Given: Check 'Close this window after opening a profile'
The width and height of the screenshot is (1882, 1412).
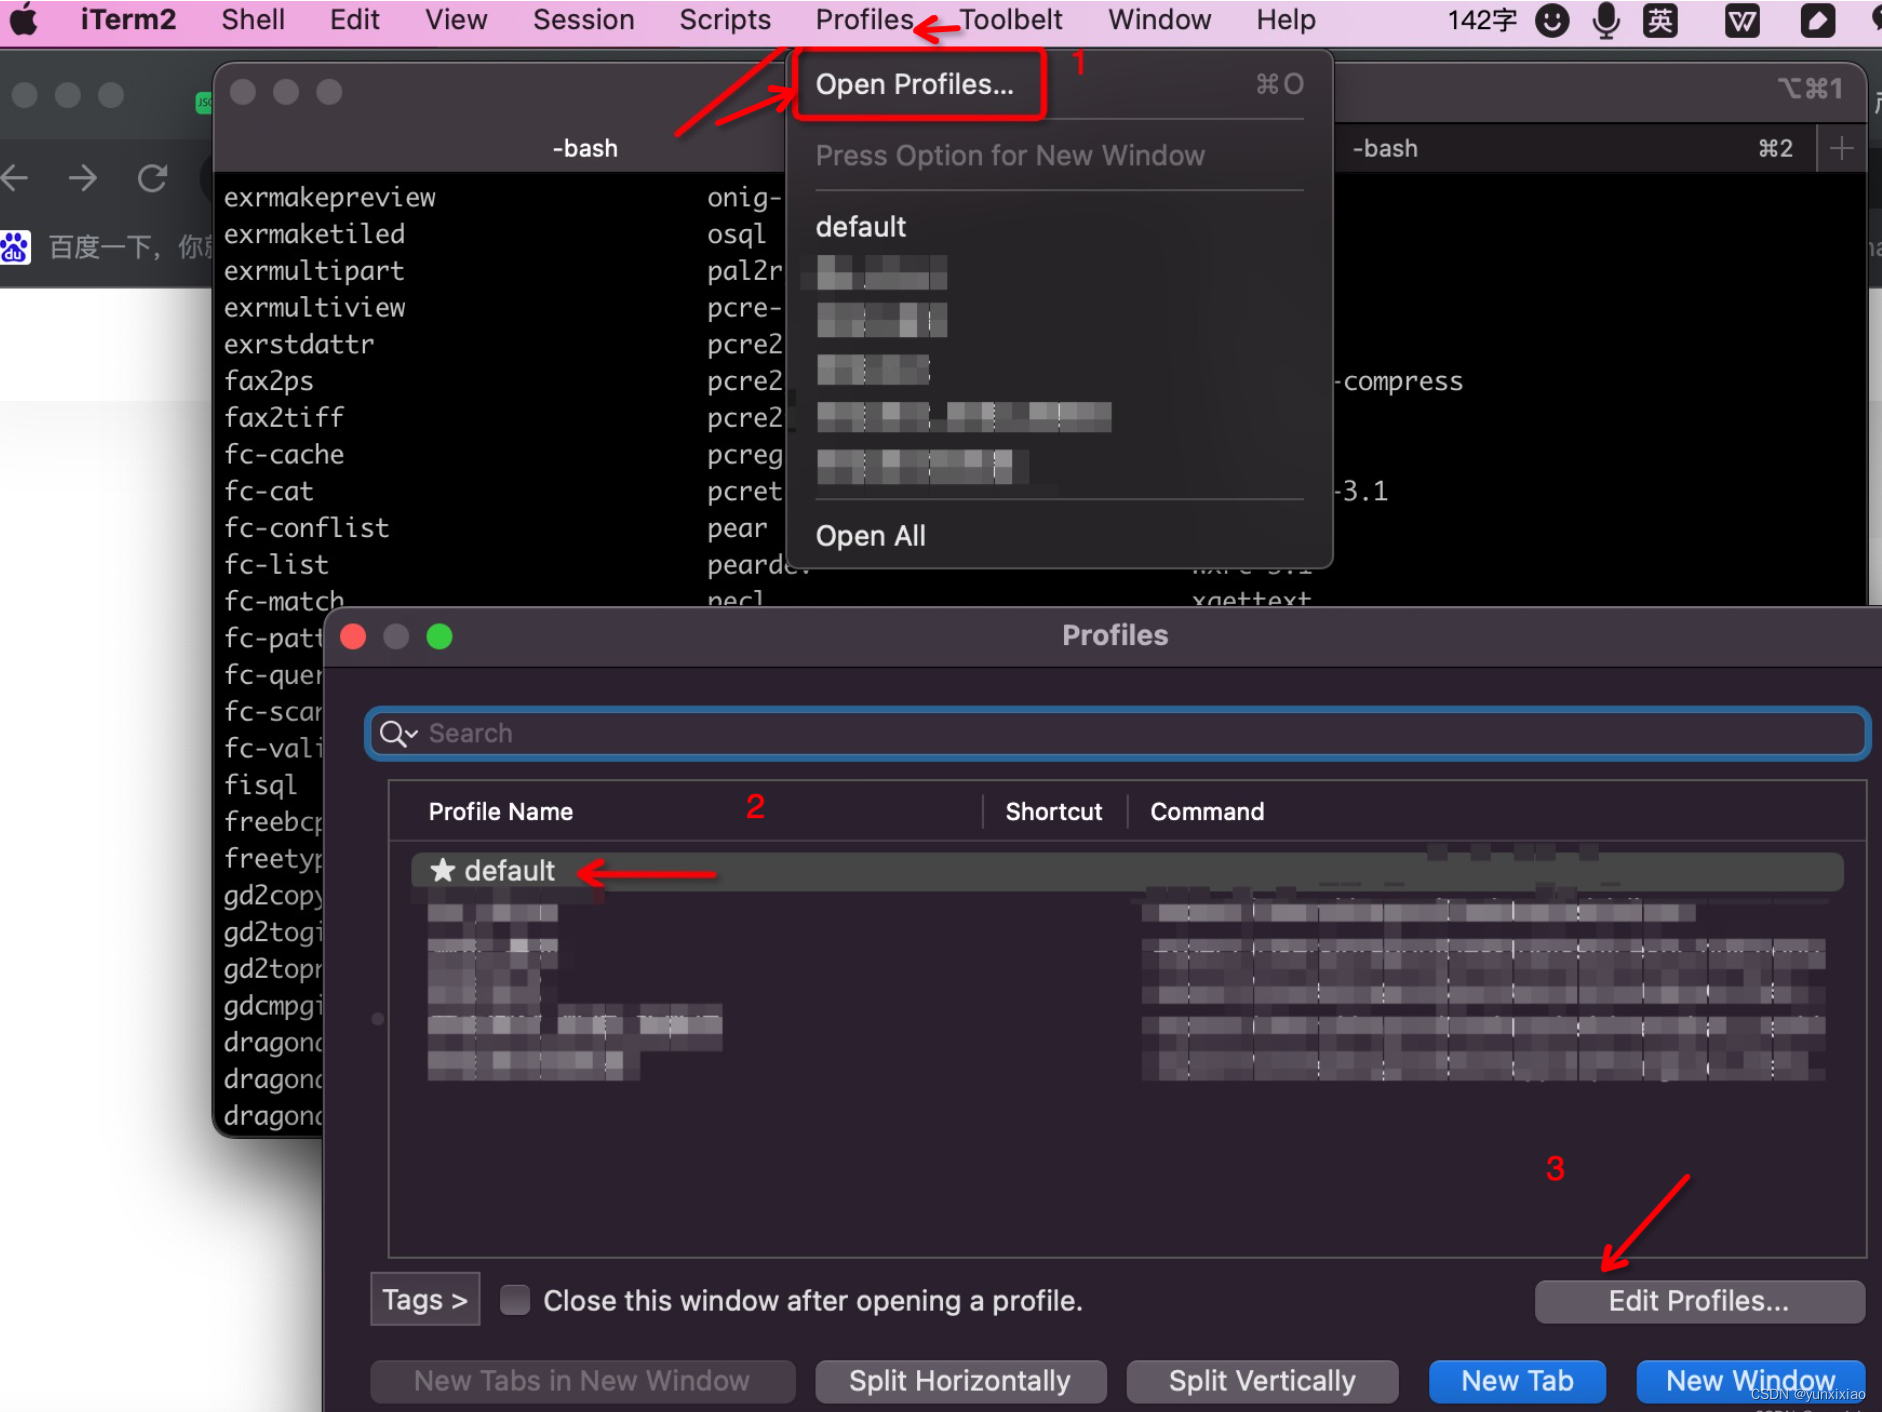Looking at the screenshot, I should (515, 1299).
